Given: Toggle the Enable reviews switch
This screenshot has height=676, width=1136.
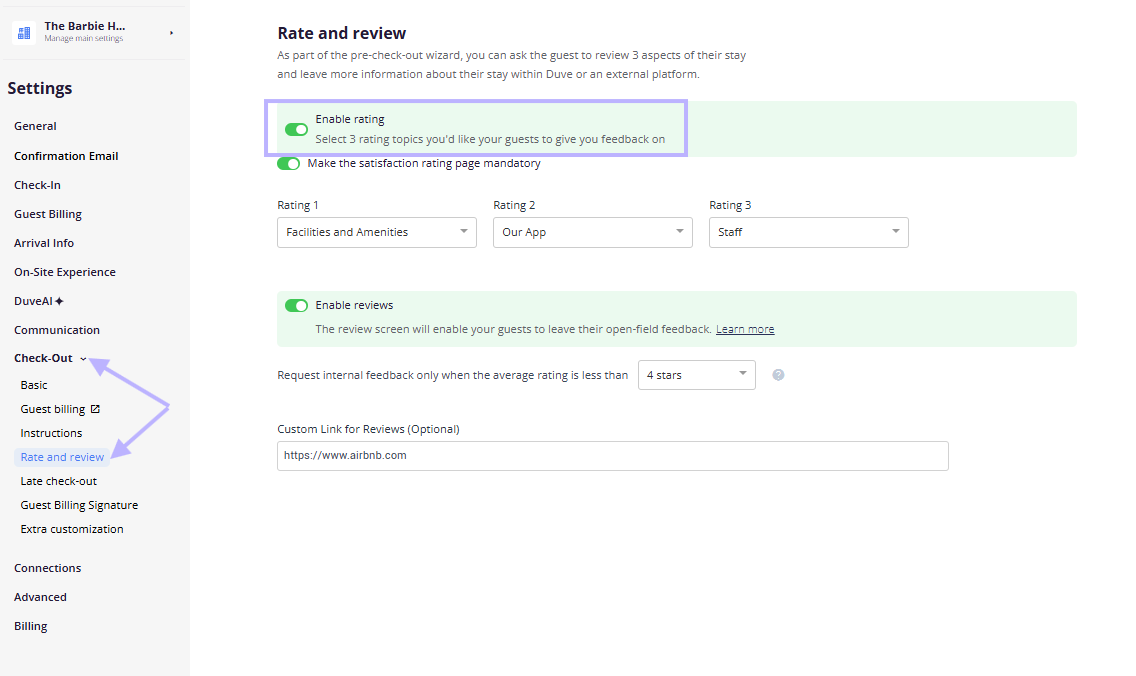Looking at the screenshot, I should pyautogui.click(x=296, y=306).
